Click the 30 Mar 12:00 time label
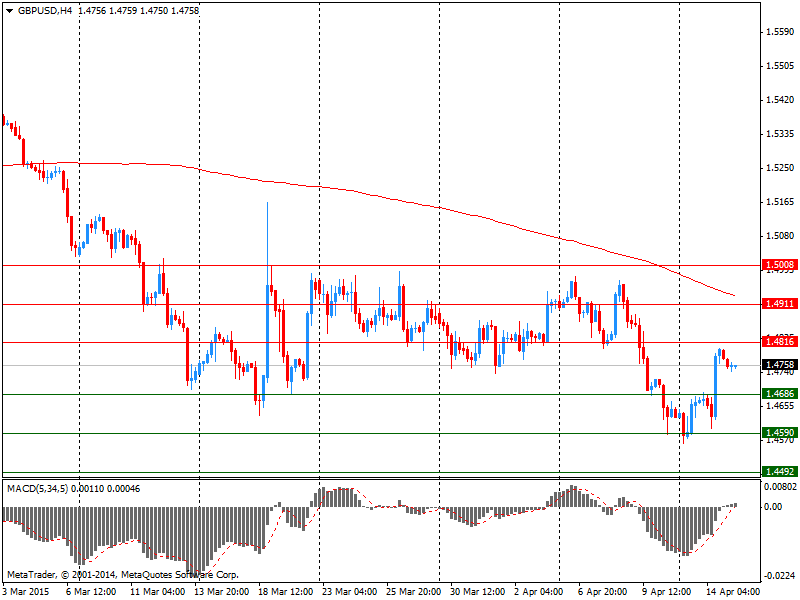800x600 pixels. [x=478, y=592]
